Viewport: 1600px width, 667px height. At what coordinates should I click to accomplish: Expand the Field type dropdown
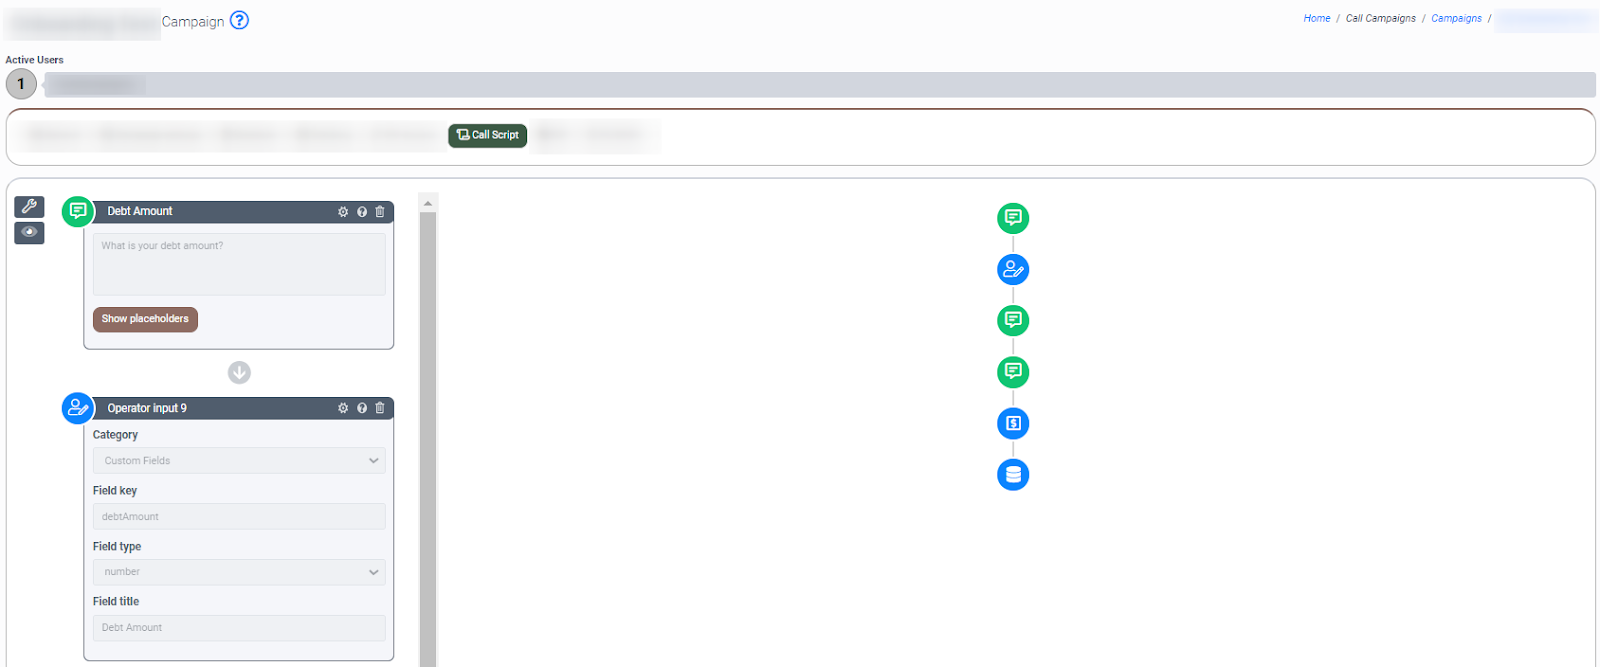(238, 572)
